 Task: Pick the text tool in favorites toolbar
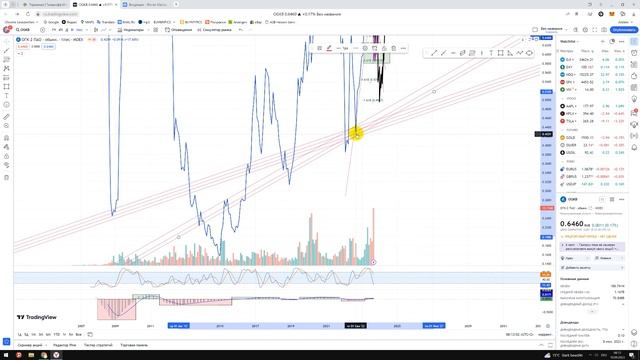491,53
